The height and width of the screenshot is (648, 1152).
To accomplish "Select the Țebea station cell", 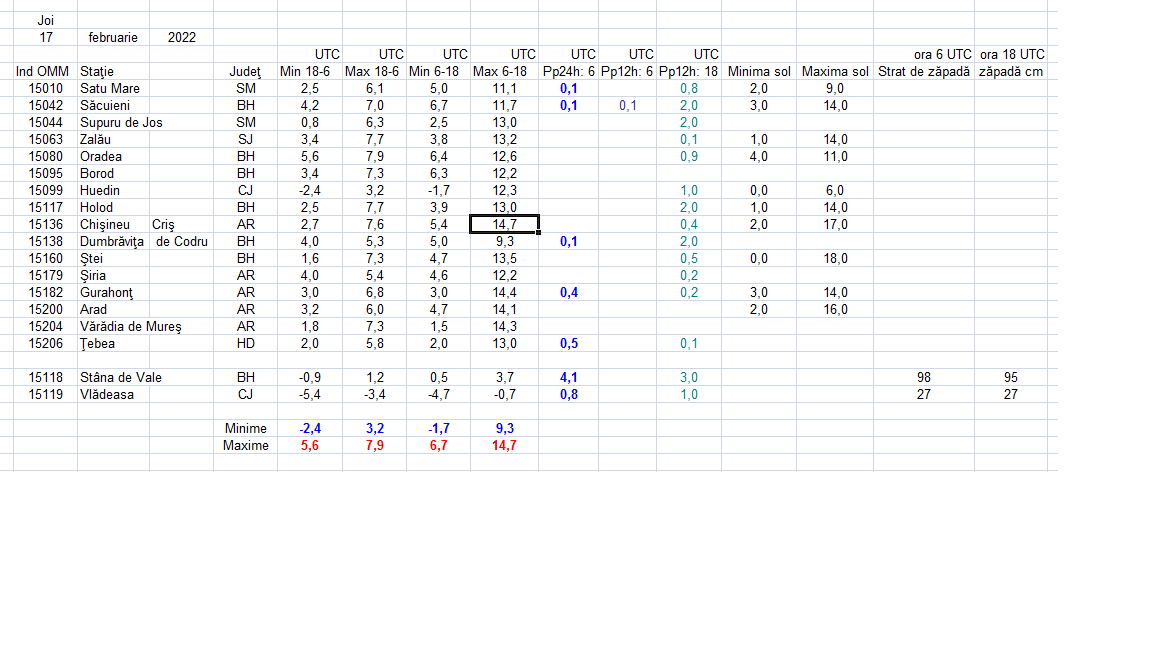I will [x=97, y=342].
